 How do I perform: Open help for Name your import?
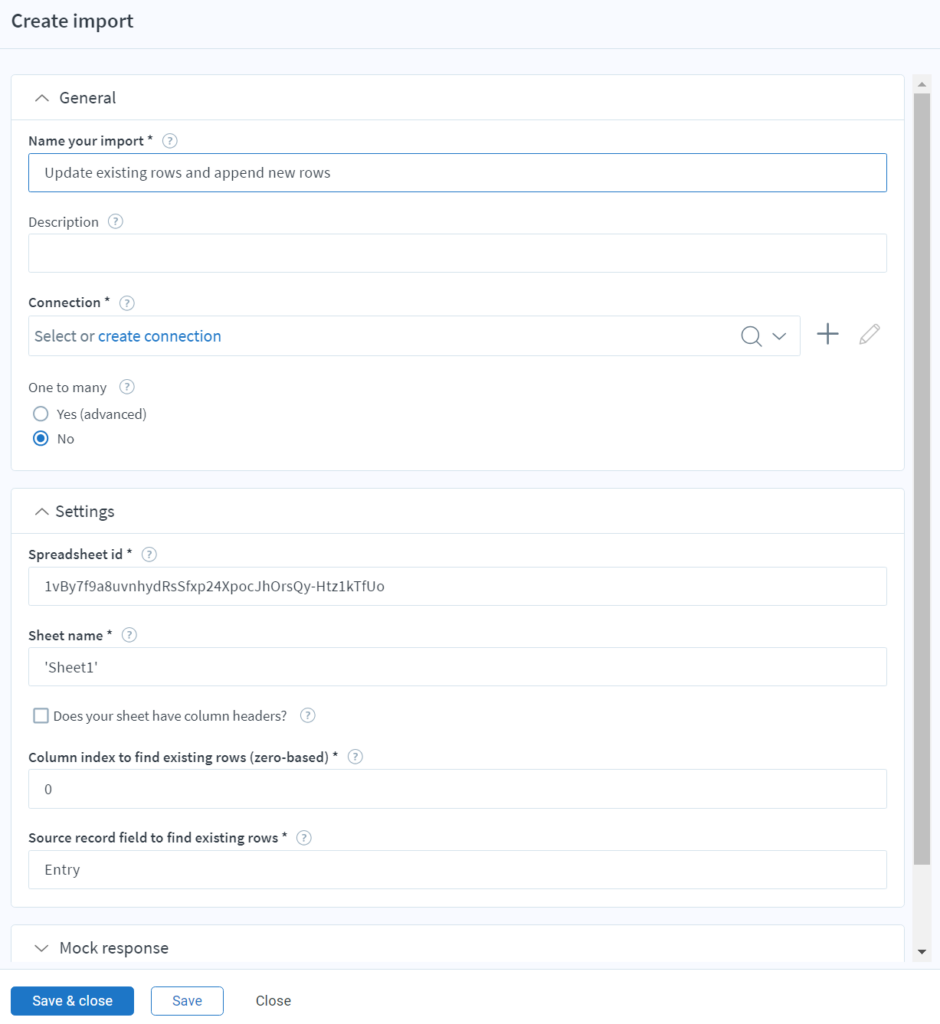169,141
